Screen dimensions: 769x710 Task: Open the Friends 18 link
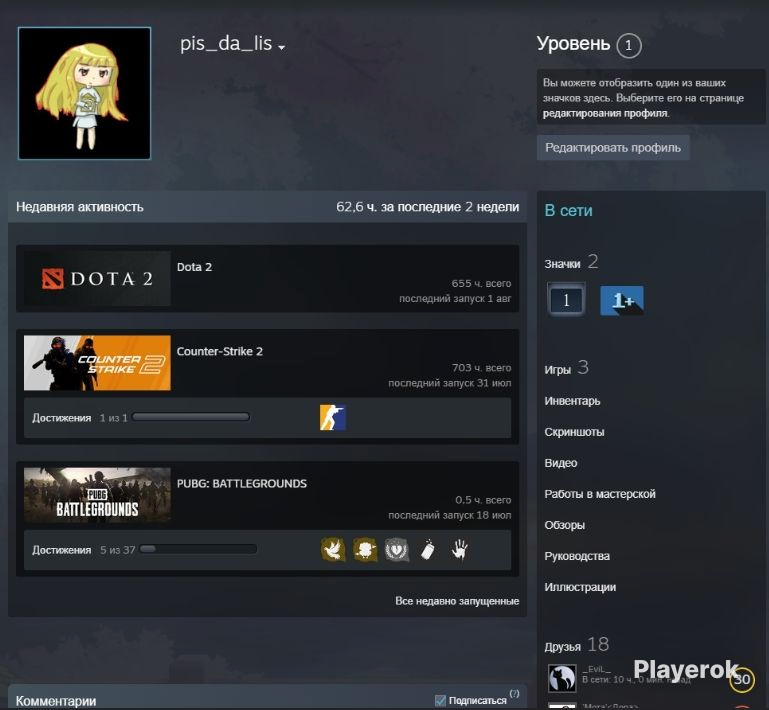(x=576, y=645)
